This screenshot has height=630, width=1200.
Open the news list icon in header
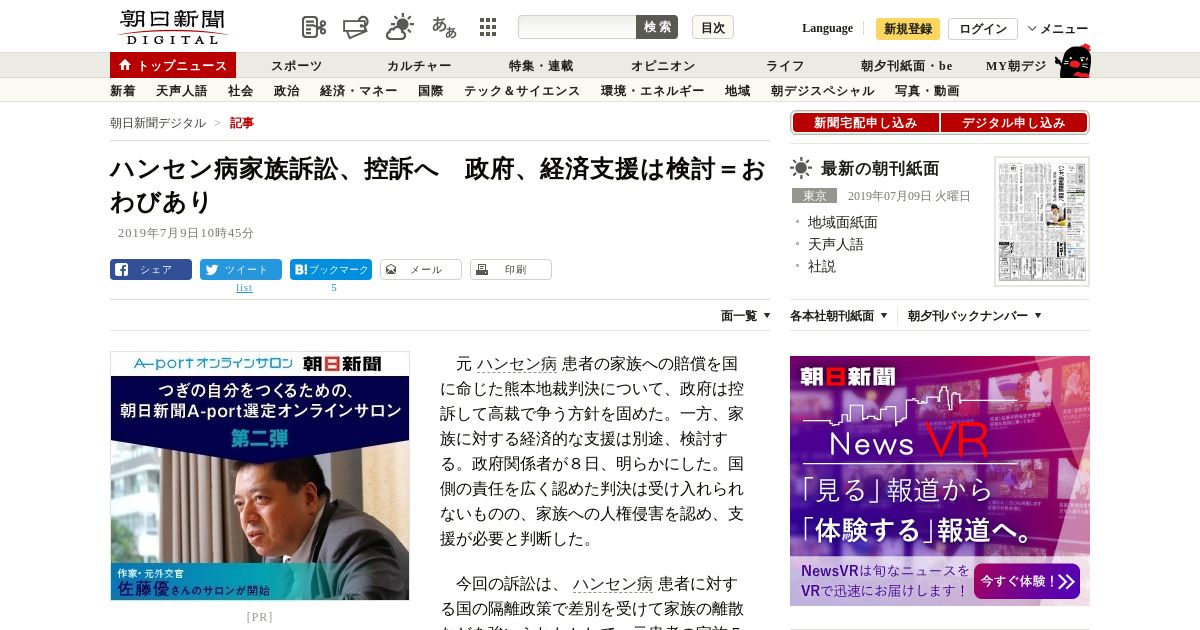pyautogui.click(x=314, y=27)
